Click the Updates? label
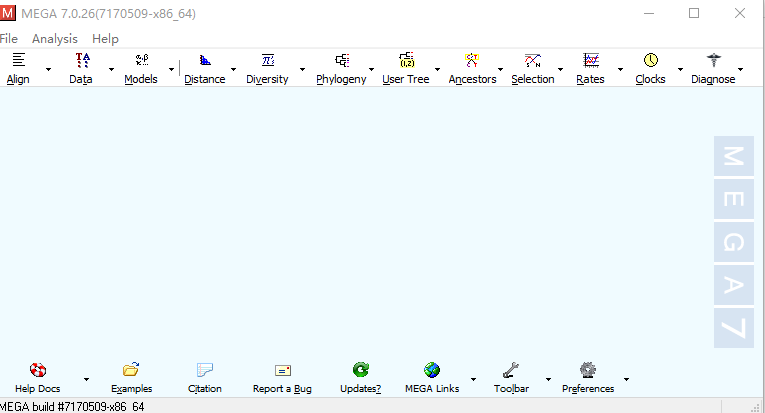The width and height of the screenshot is (765, 413). pos(361,389)
